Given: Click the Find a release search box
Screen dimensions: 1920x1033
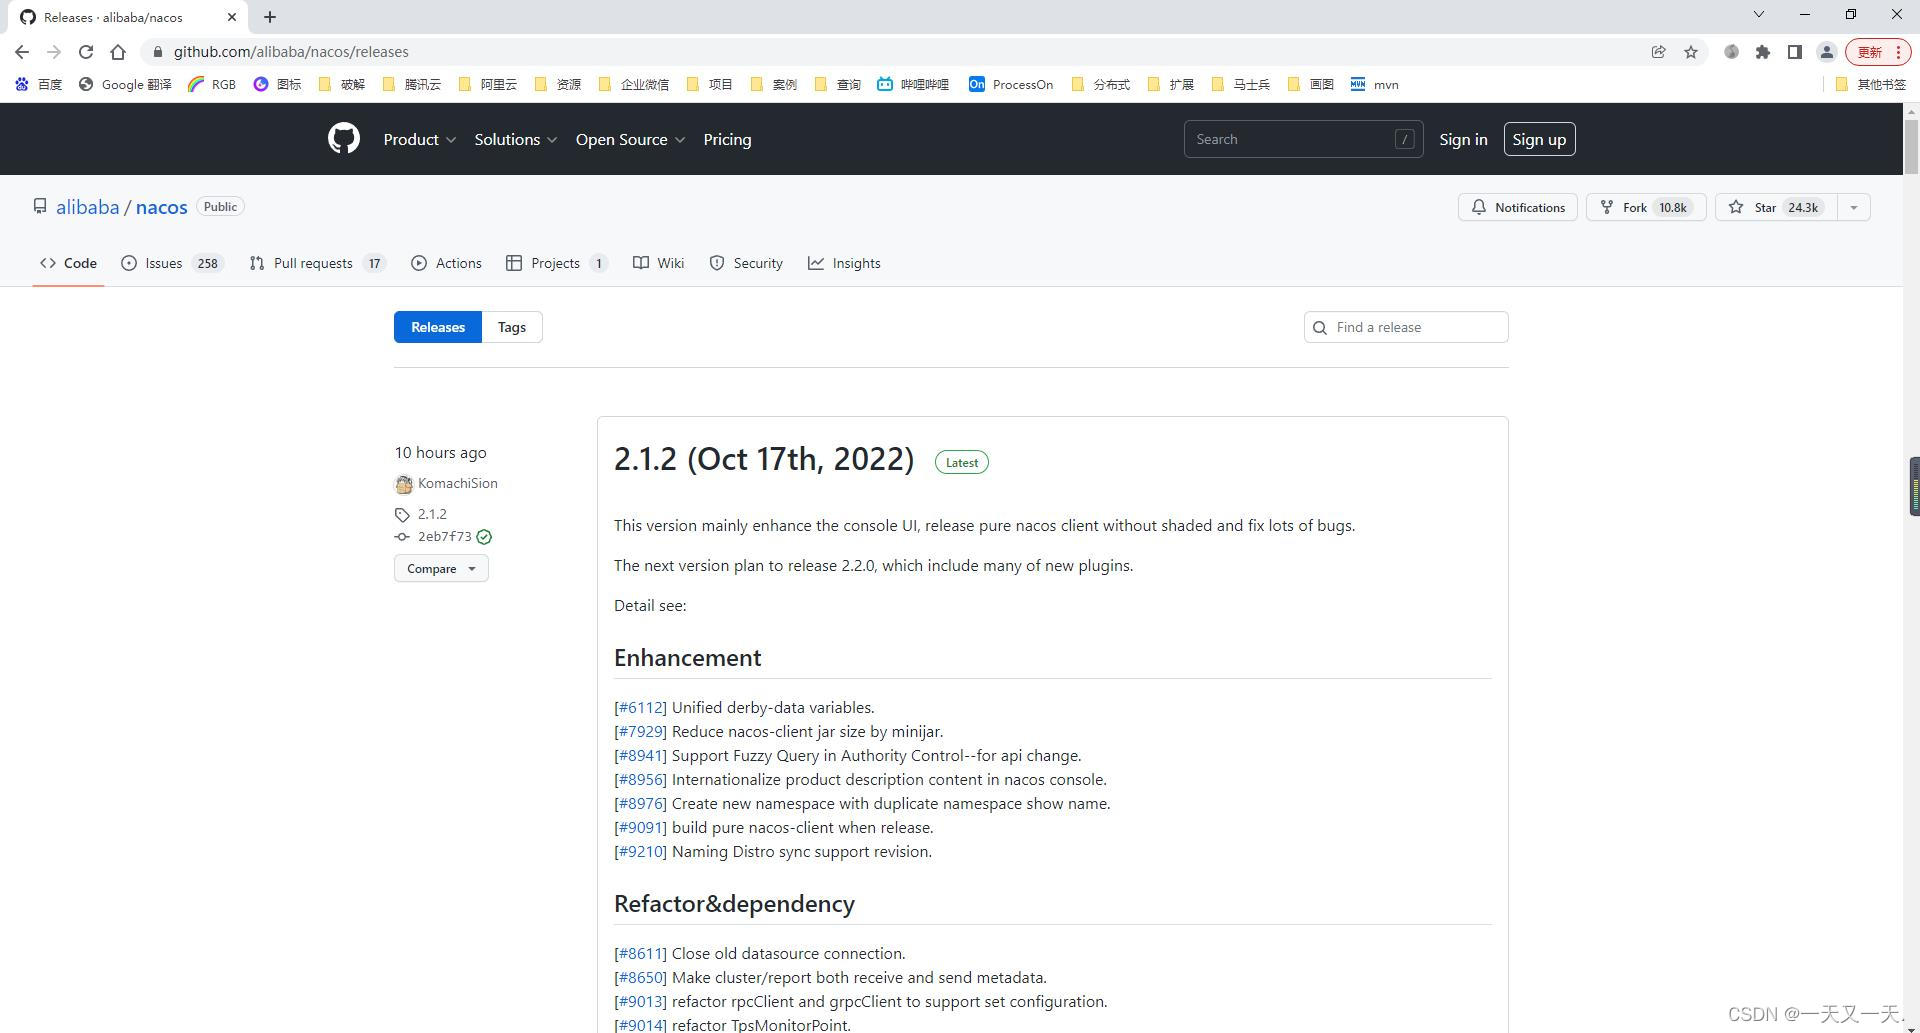Looking at the screenshot, I should pyautogui.click(x=1406, y=327).
